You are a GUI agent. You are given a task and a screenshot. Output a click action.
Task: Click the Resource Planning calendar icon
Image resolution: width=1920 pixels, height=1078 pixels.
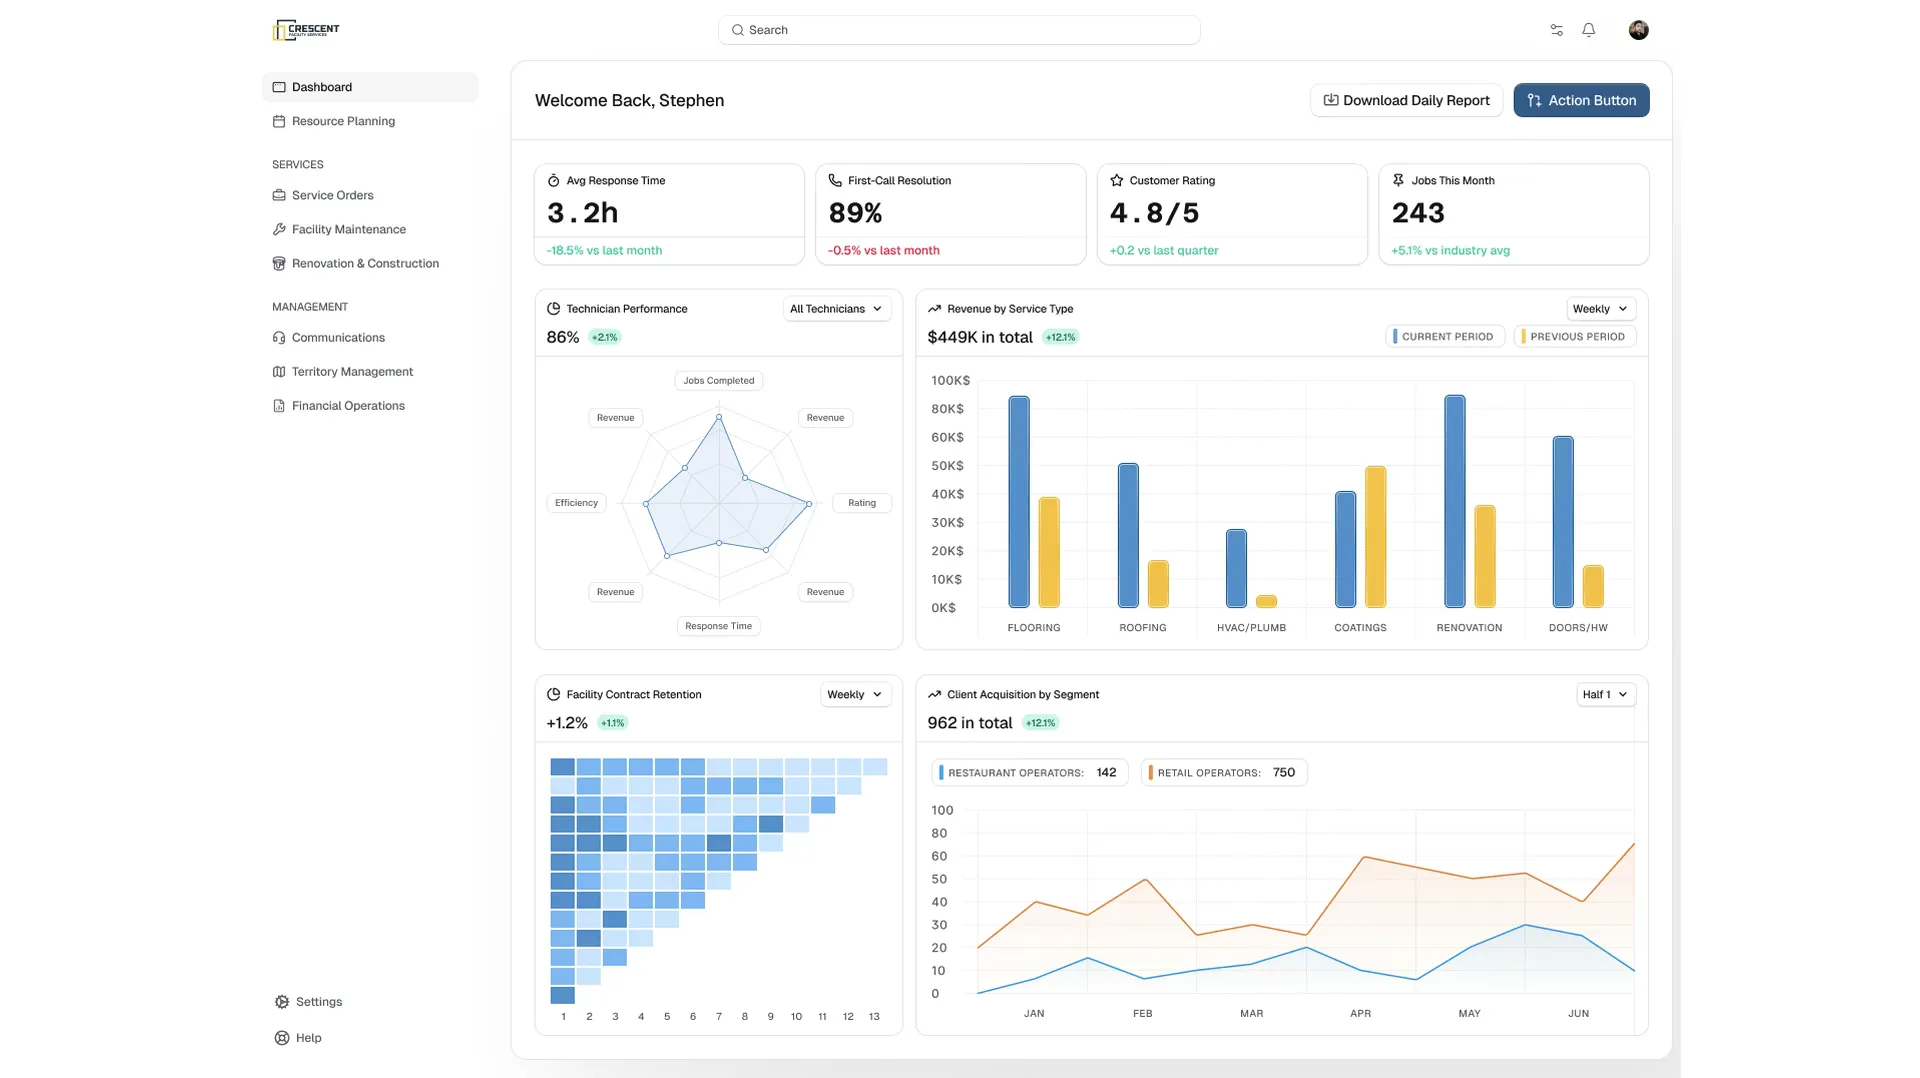pos(279,121)
